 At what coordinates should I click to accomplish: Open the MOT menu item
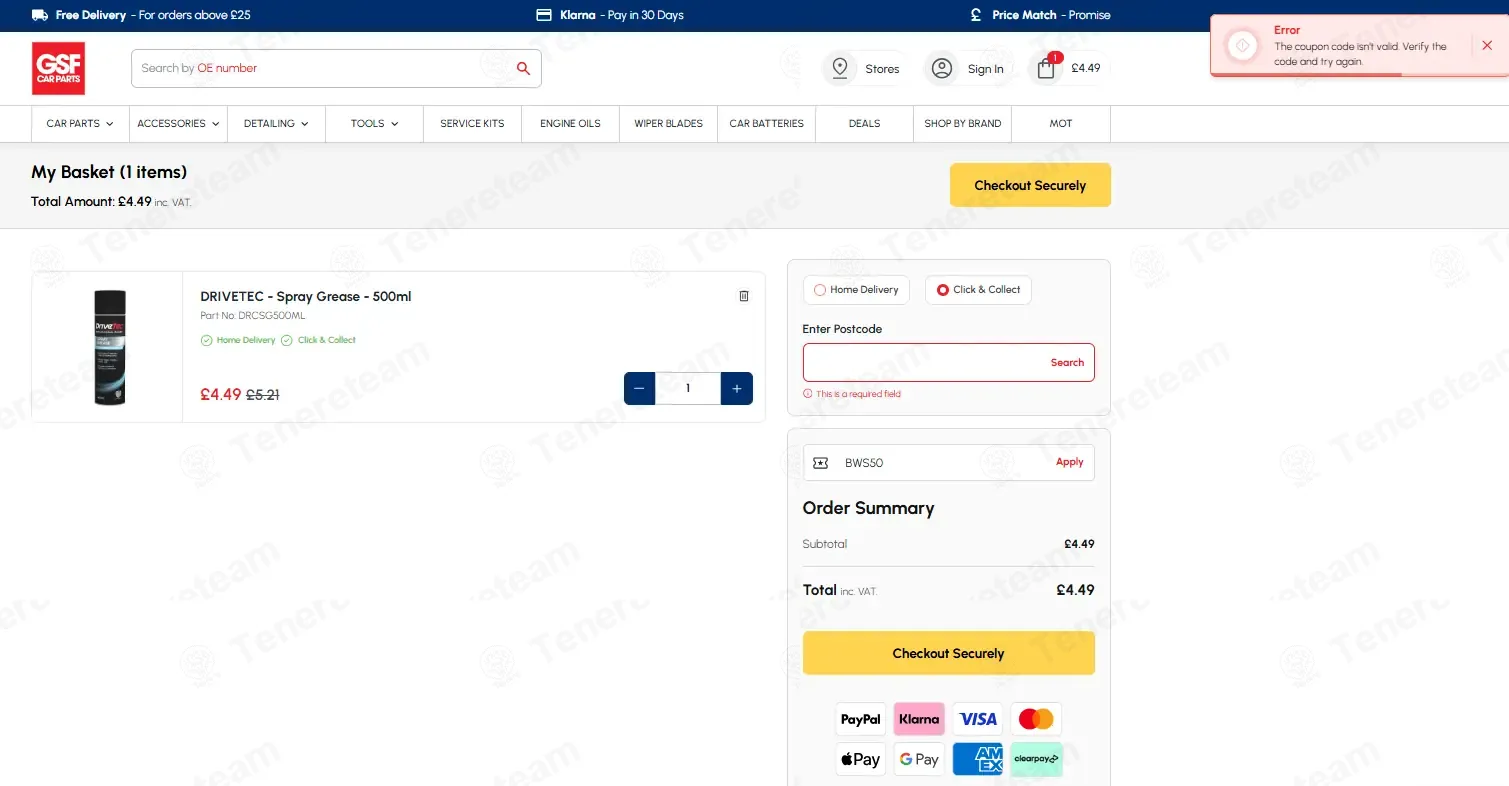coord(1061,124)
